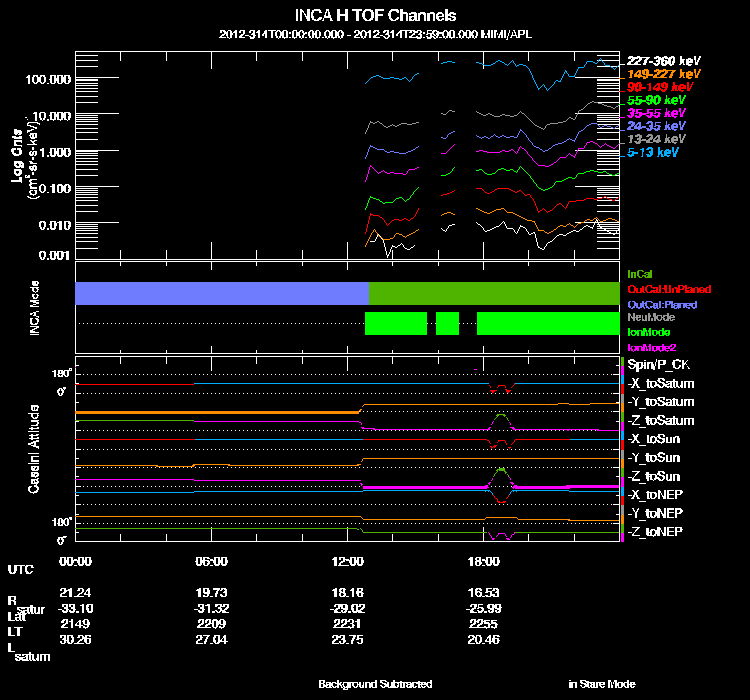Click the L value 23.75

tap(347, 640)
